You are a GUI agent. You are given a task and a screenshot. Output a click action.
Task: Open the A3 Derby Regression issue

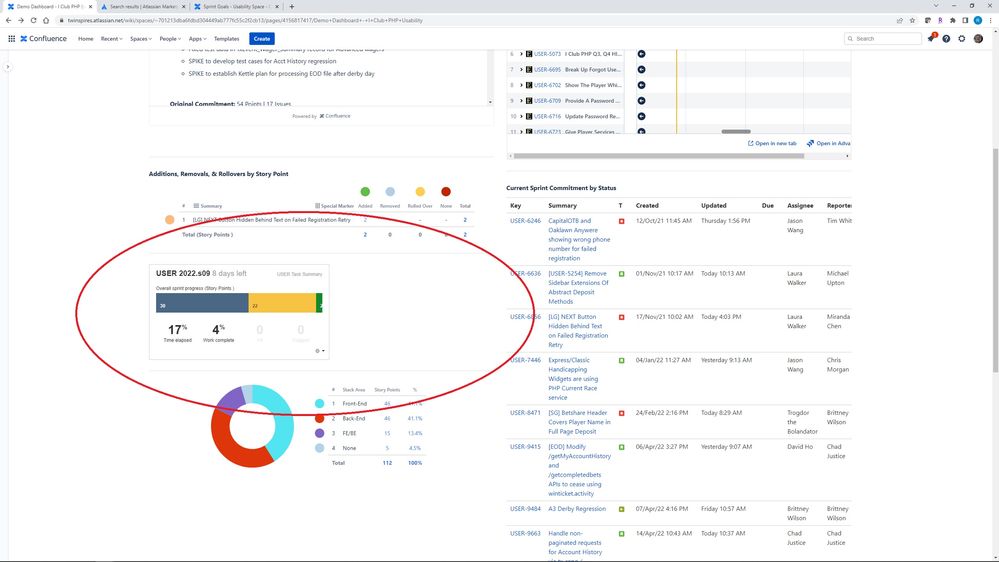coord(577,509)
